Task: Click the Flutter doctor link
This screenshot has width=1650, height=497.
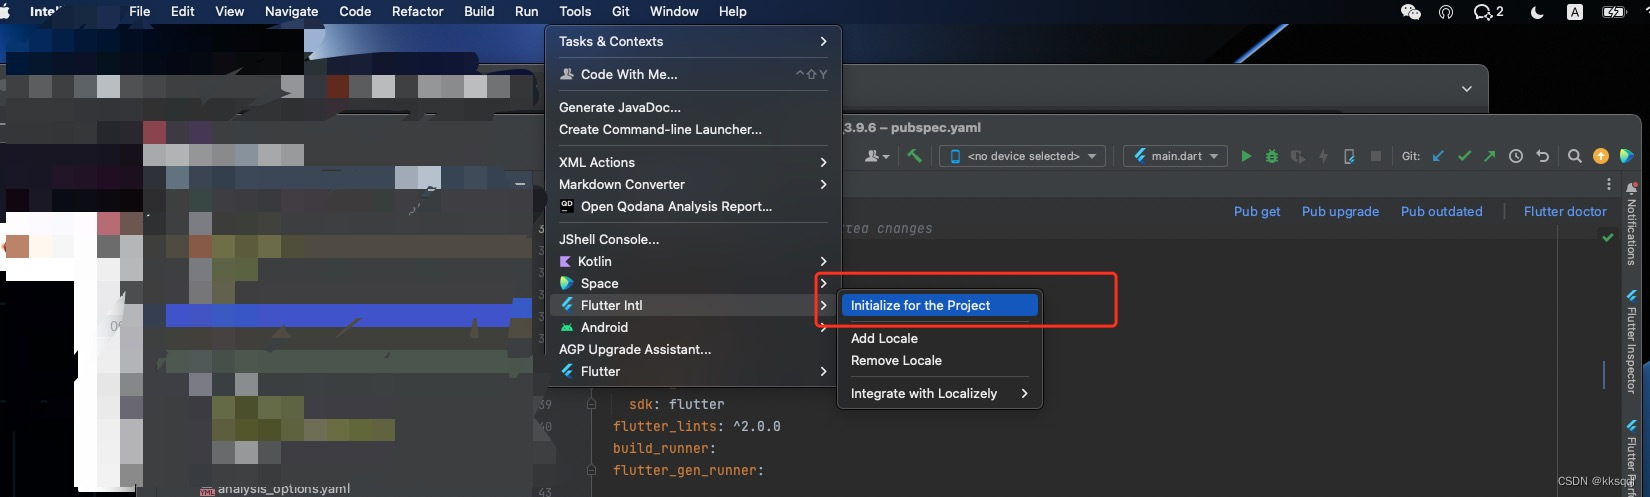Action: click(x=1565, y=211)
